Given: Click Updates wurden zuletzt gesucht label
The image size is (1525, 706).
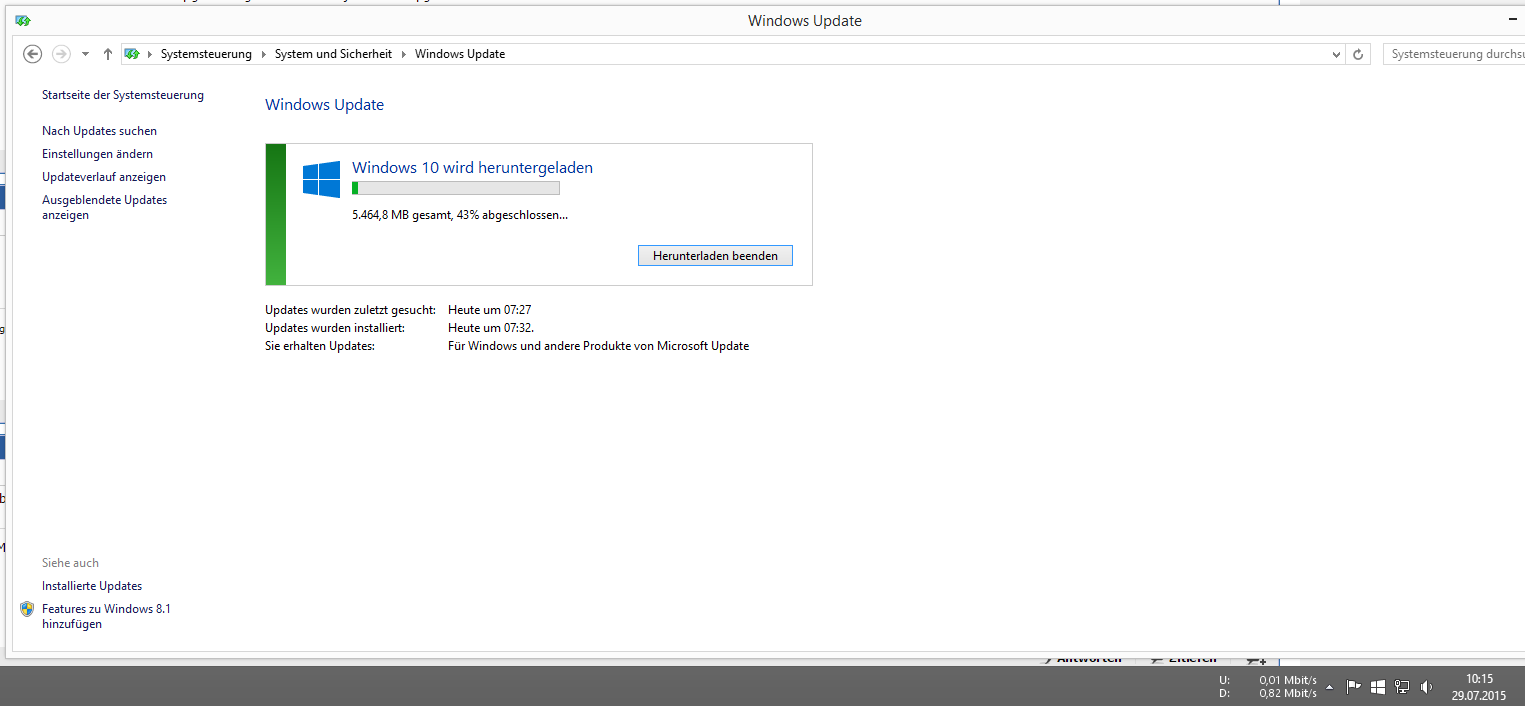Looking at the screenshot, I should coord(350,310).
